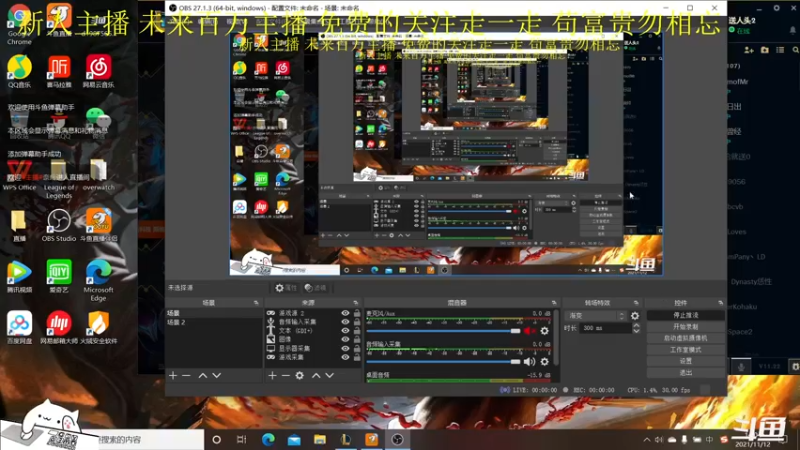
Task: Select 场景 in the scenes list
Action: (x=213, y=313)
